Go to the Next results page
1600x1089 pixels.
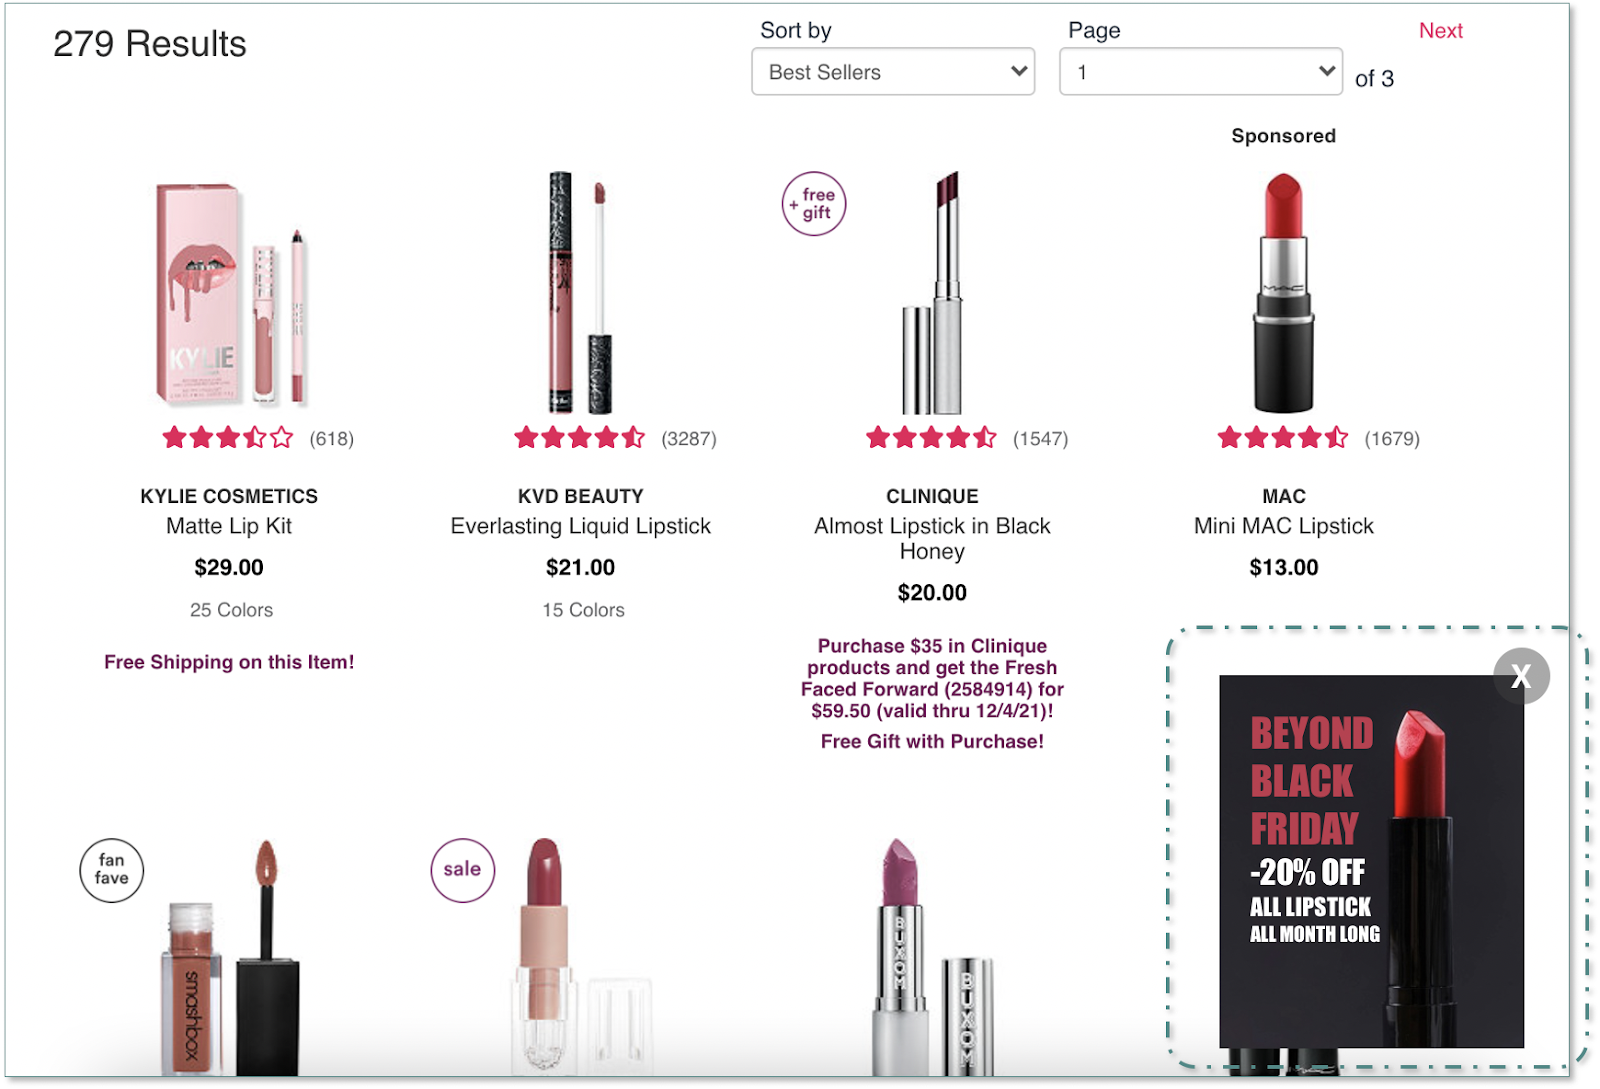(1441, 31)
